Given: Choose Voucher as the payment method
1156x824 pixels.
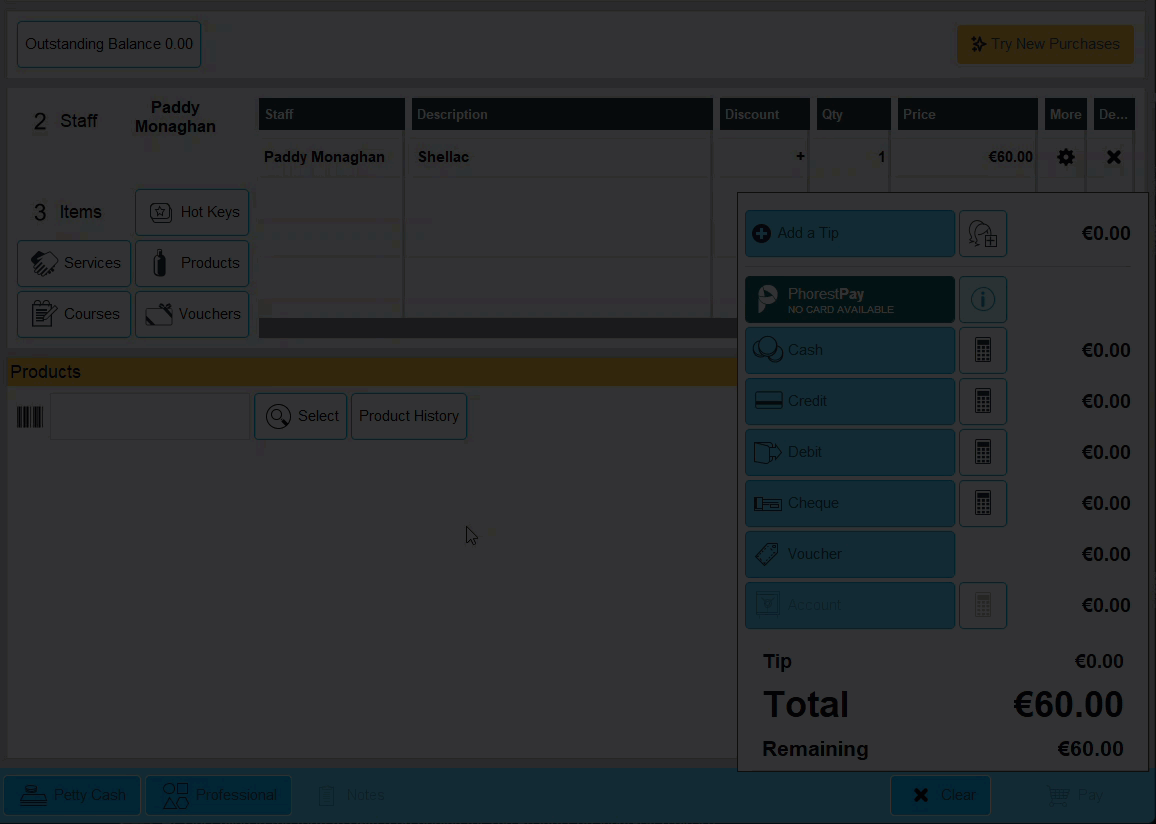Looking at the screenshot, I should tap(849, 554).
